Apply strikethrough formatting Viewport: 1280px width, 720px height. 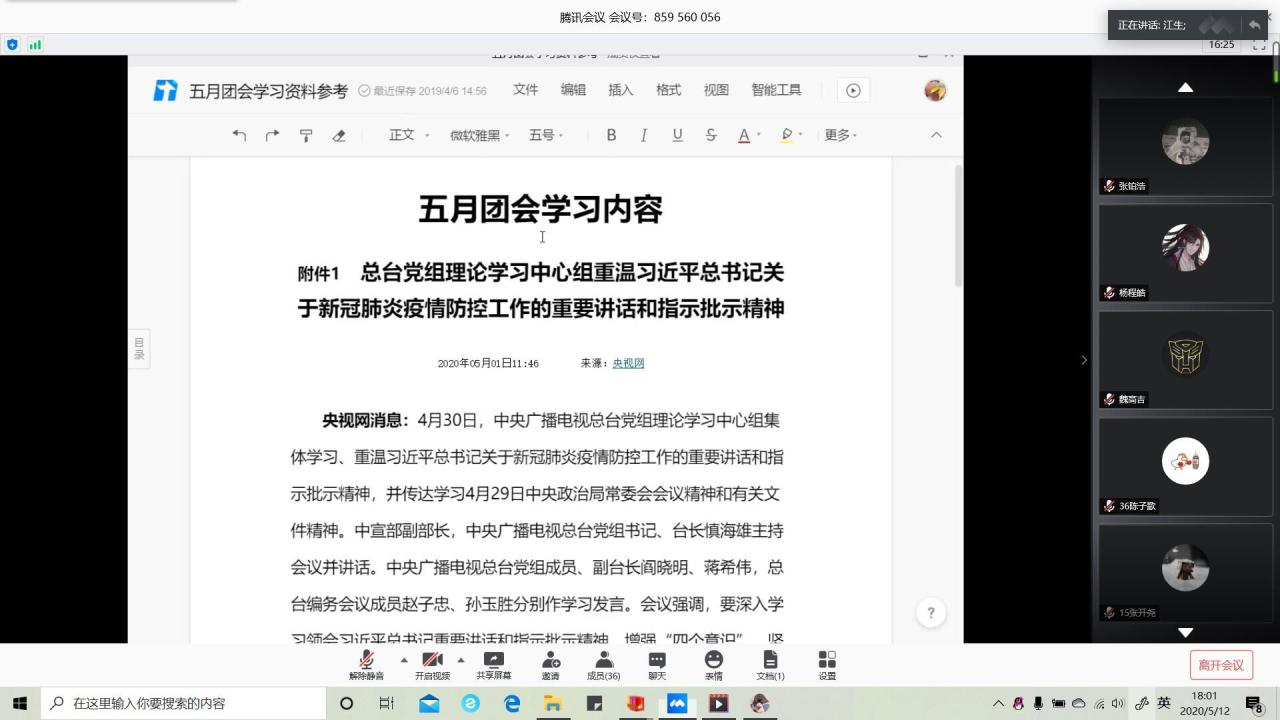click(711, 135)
